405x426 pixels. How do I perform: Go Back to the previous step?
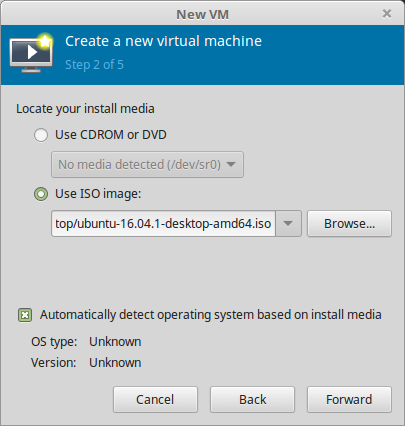(252, 399)
